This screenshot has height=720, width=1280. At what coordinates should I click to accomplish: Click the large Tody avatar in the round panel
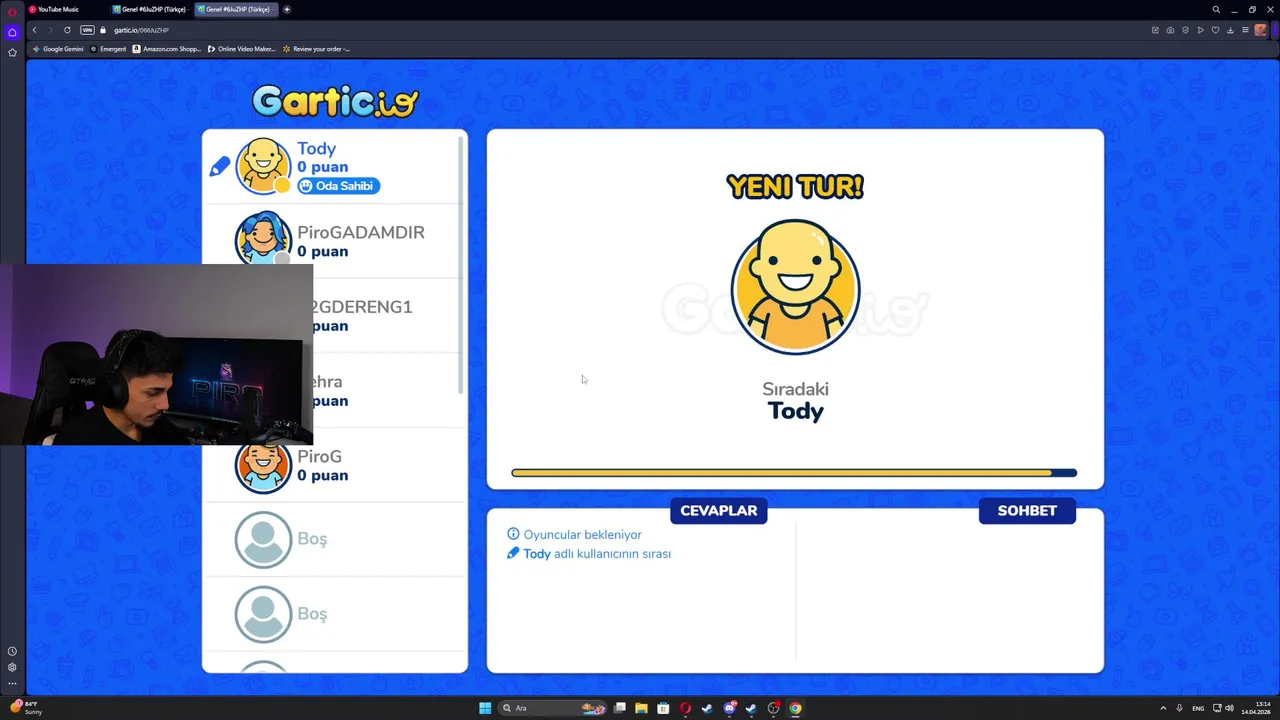795,287
